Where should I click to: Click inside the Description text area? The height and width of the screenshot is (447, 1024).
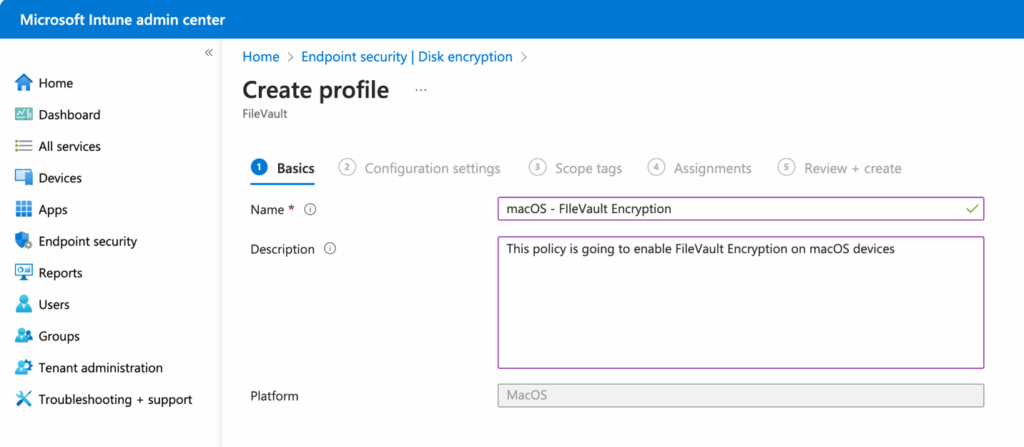tap(740, 310)
